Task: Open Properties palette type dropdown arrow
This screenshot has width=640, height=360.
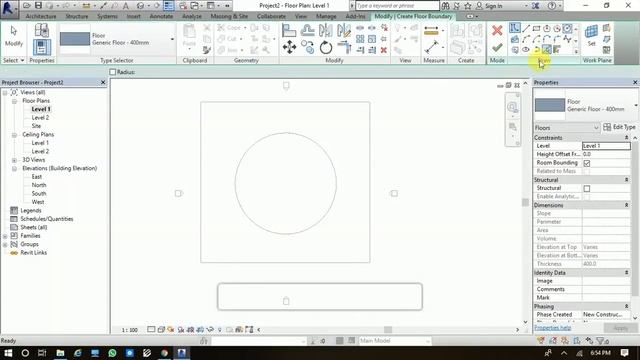Action: [x=636, y=106]
